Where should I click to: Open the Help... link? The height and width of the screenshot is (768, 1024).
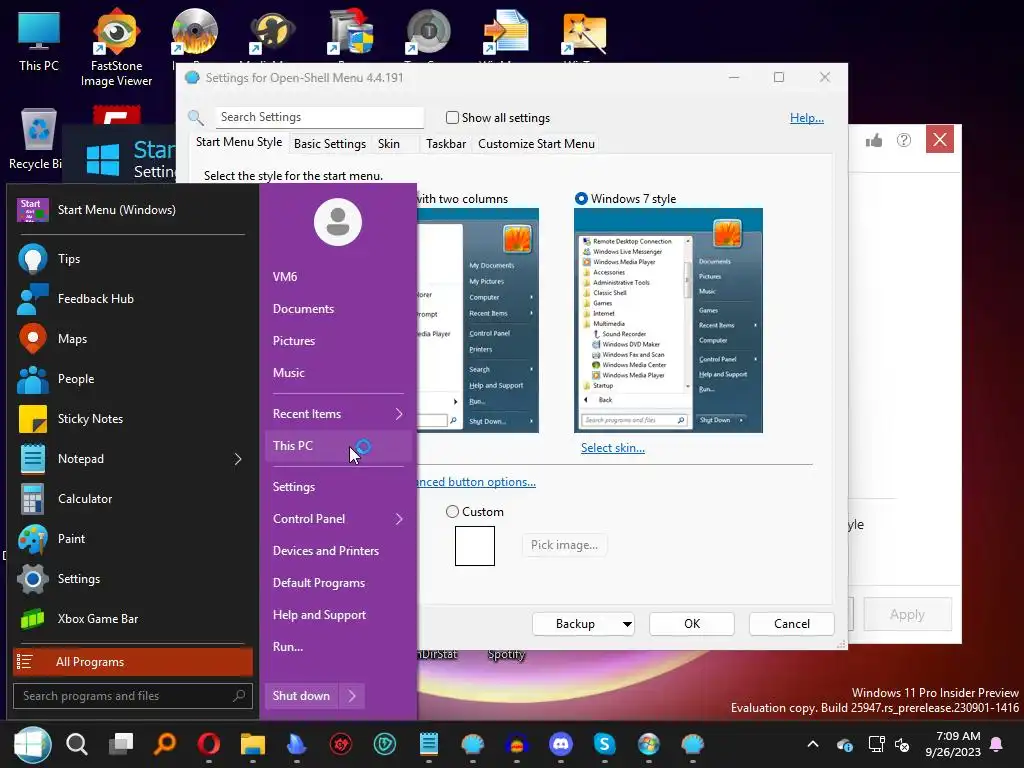click(807, 118)
